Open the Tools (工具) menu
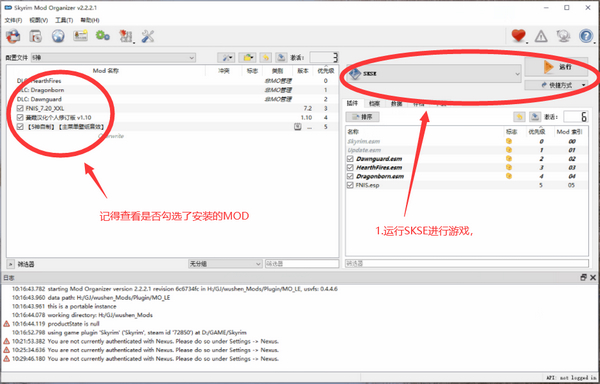The width and height of the screenshot is (600, 384). click(x=64, y=20)
